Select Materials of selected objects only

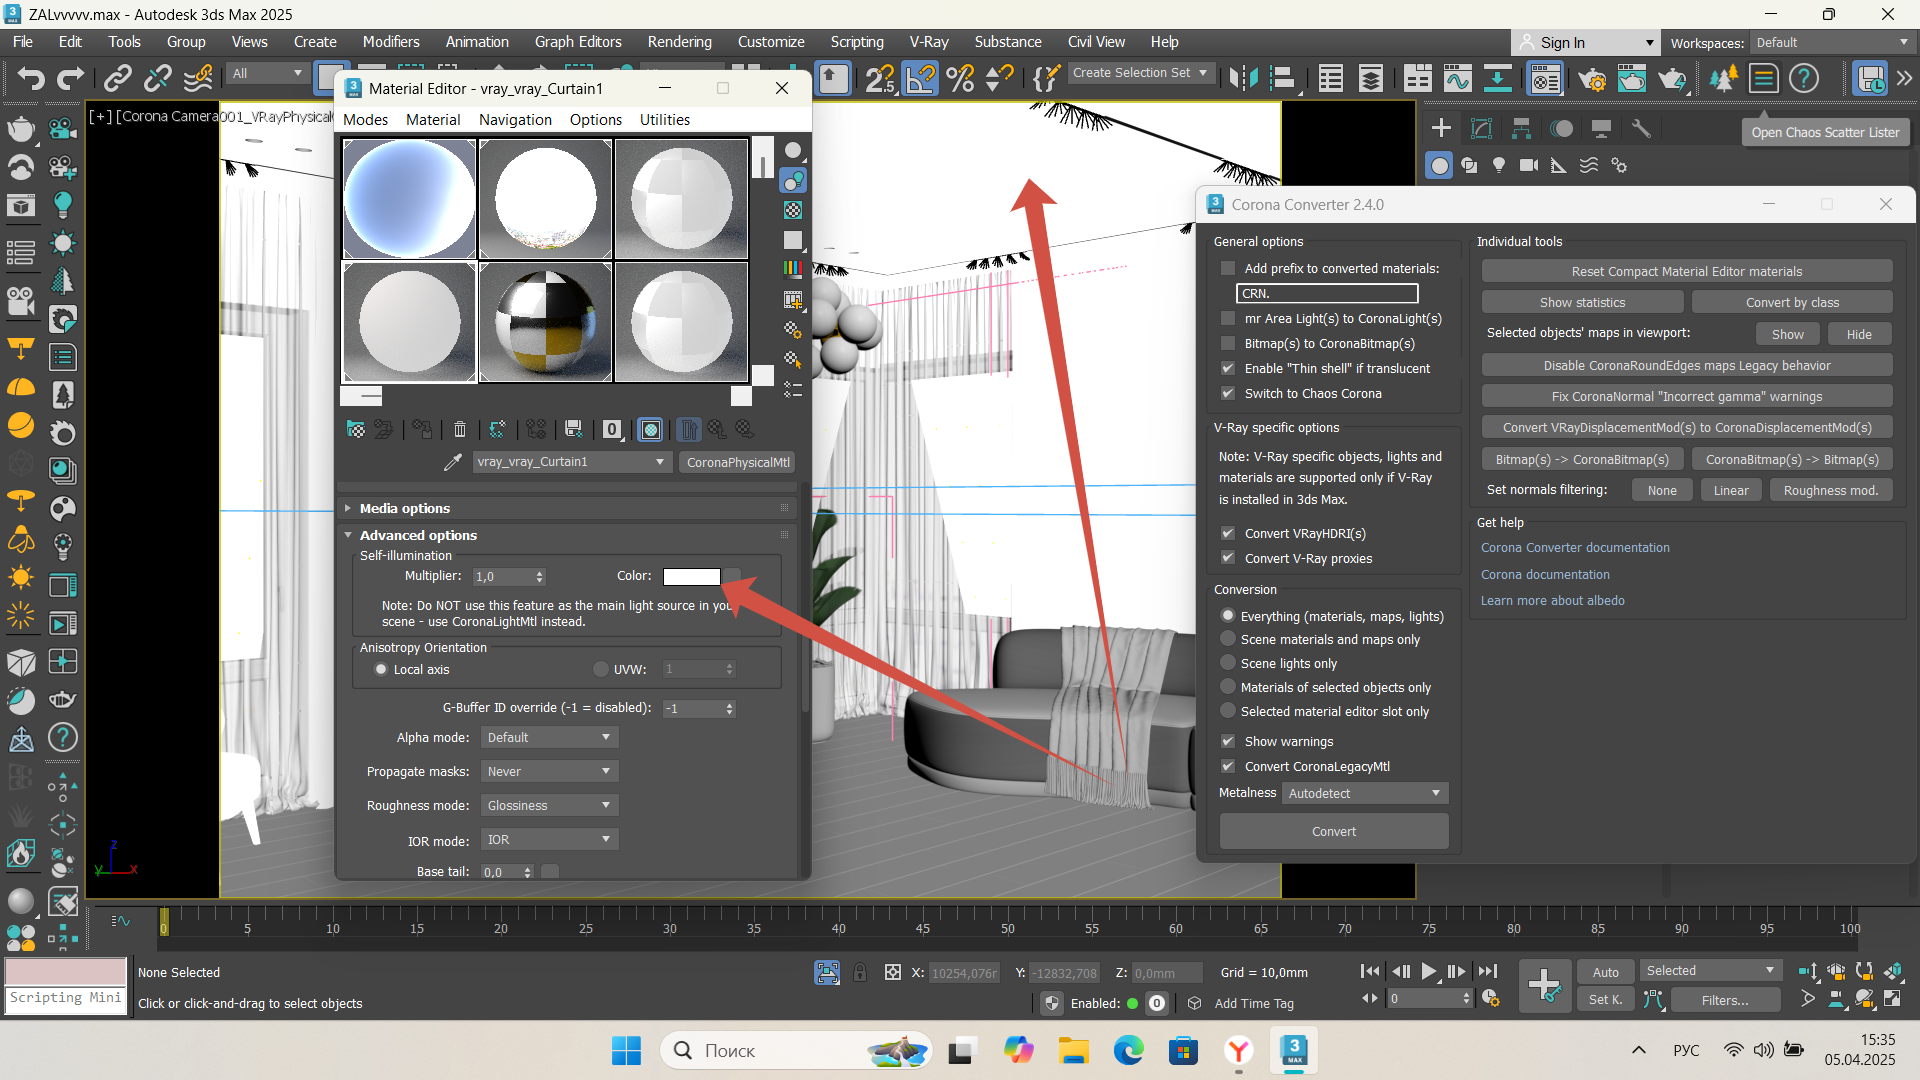pos(1228,687)
